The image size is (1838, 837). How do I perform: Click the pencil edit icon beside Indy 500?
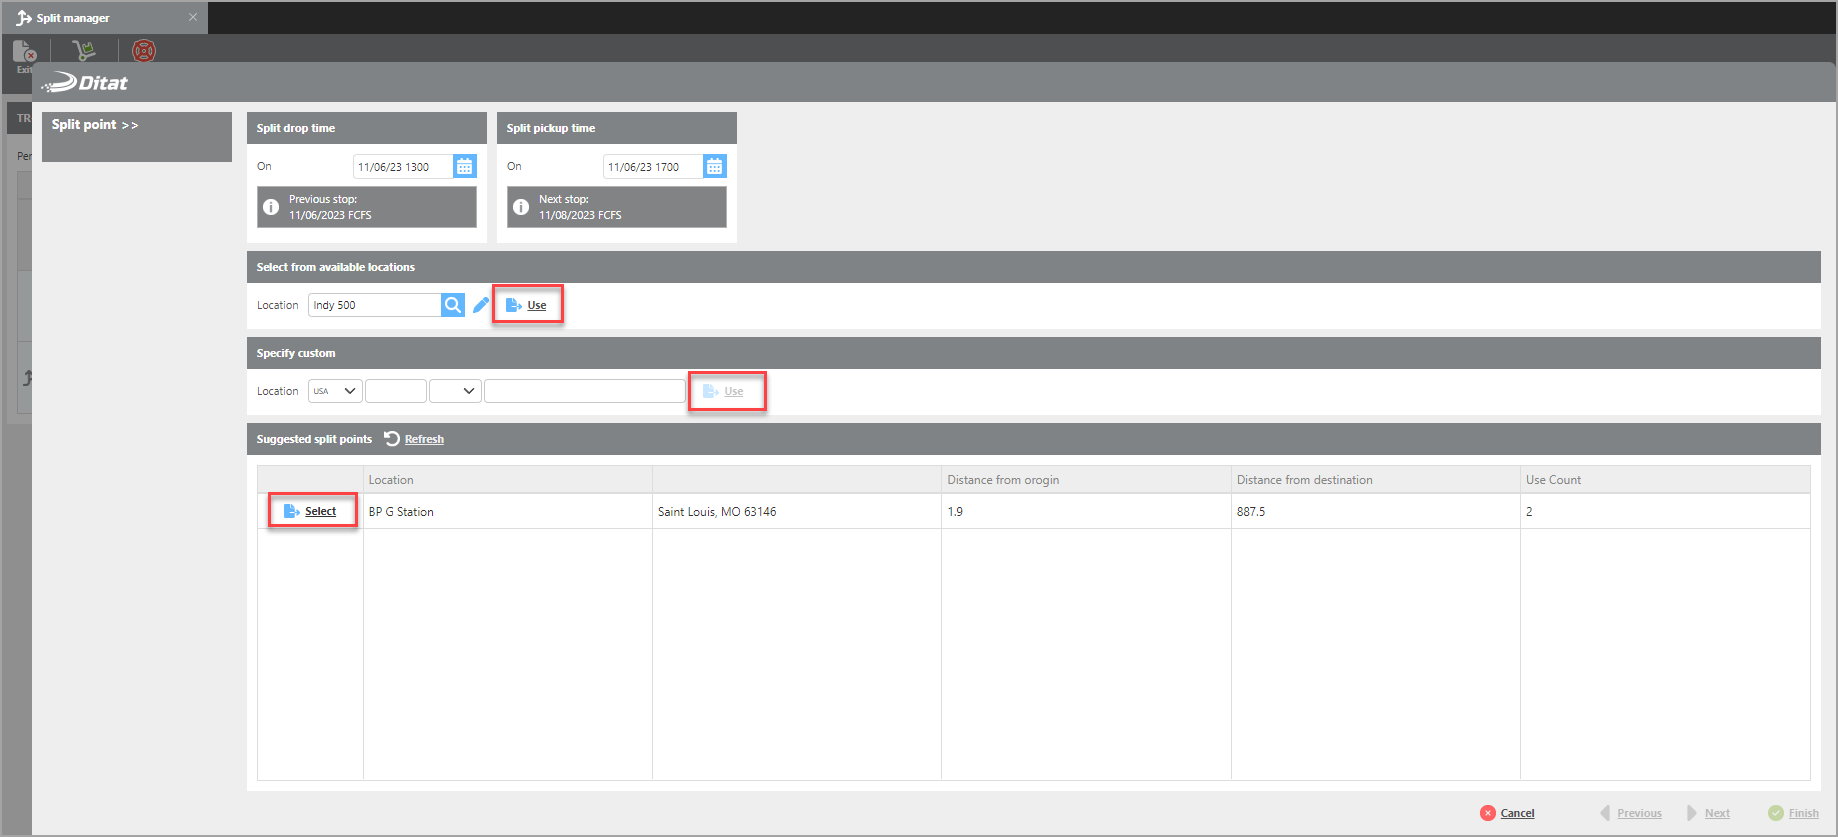481,305
